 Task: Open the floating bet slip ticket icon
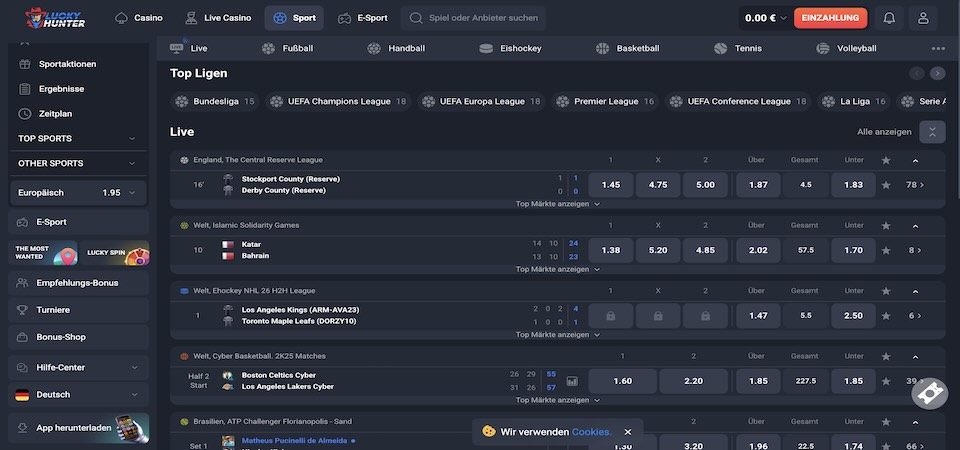click(x=929, y=393)
